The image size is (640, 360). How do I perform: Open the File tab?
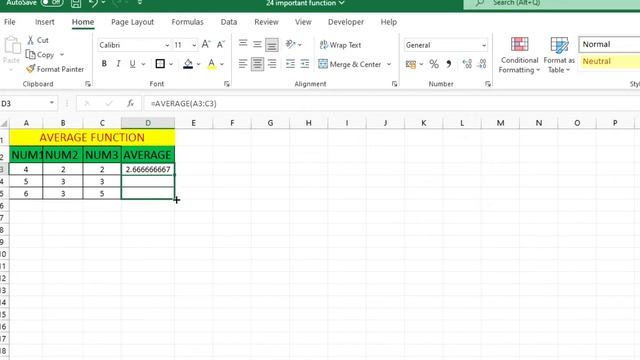pyautogui.click(x=10, y=22)
